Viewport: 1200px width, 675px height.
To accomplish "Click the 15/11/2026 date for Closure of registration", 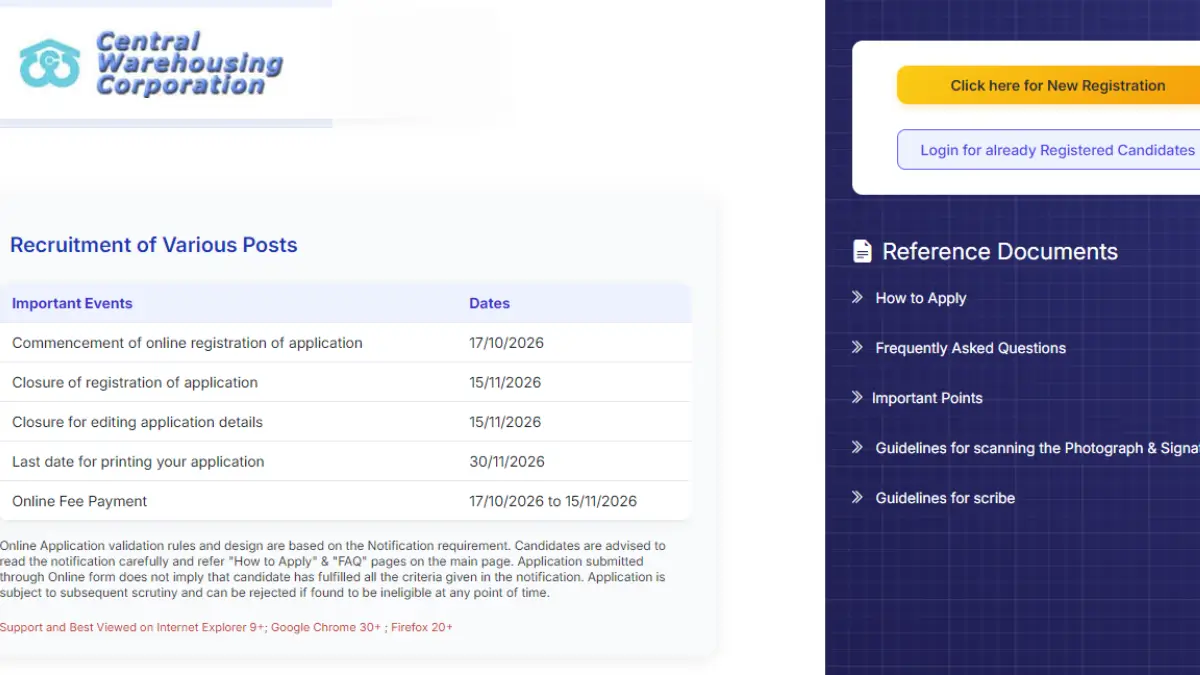I will [x=506, y=382].
